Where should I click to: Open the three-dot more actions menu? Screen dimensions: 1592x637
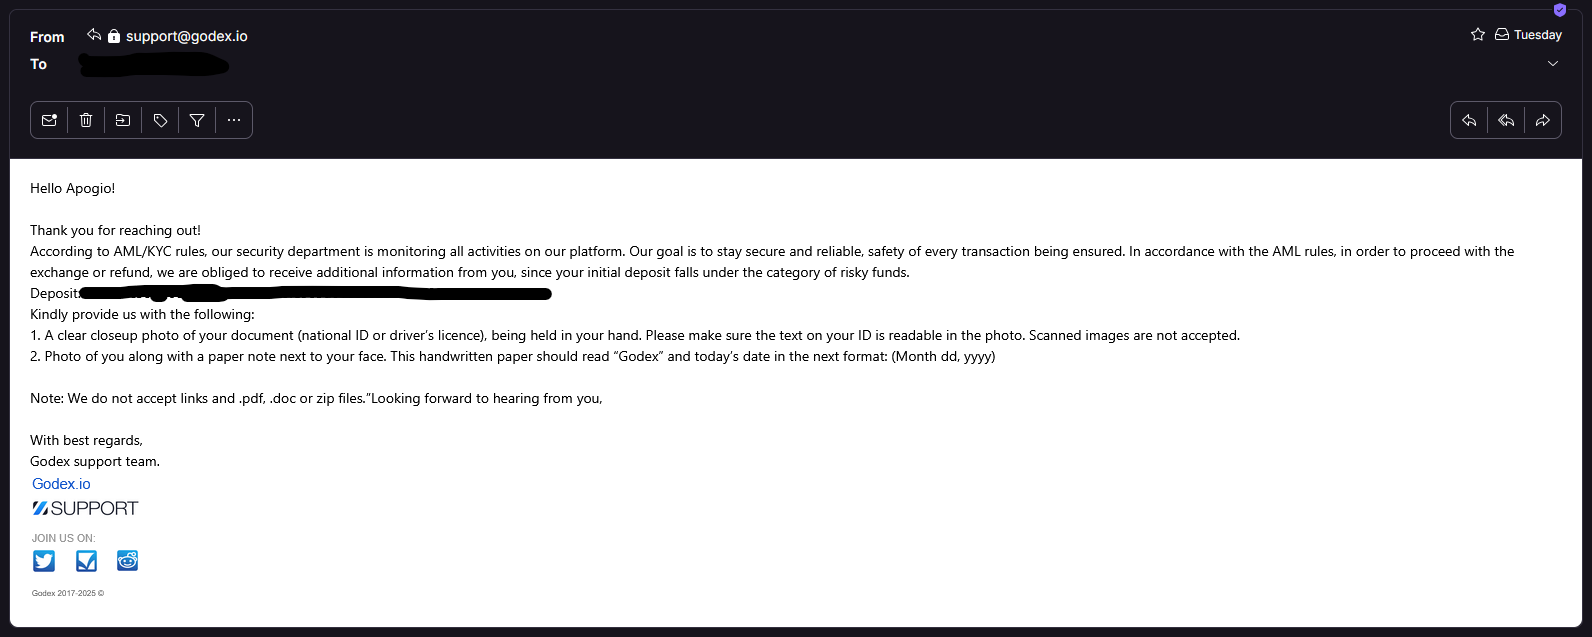click(x=234, y=120)
